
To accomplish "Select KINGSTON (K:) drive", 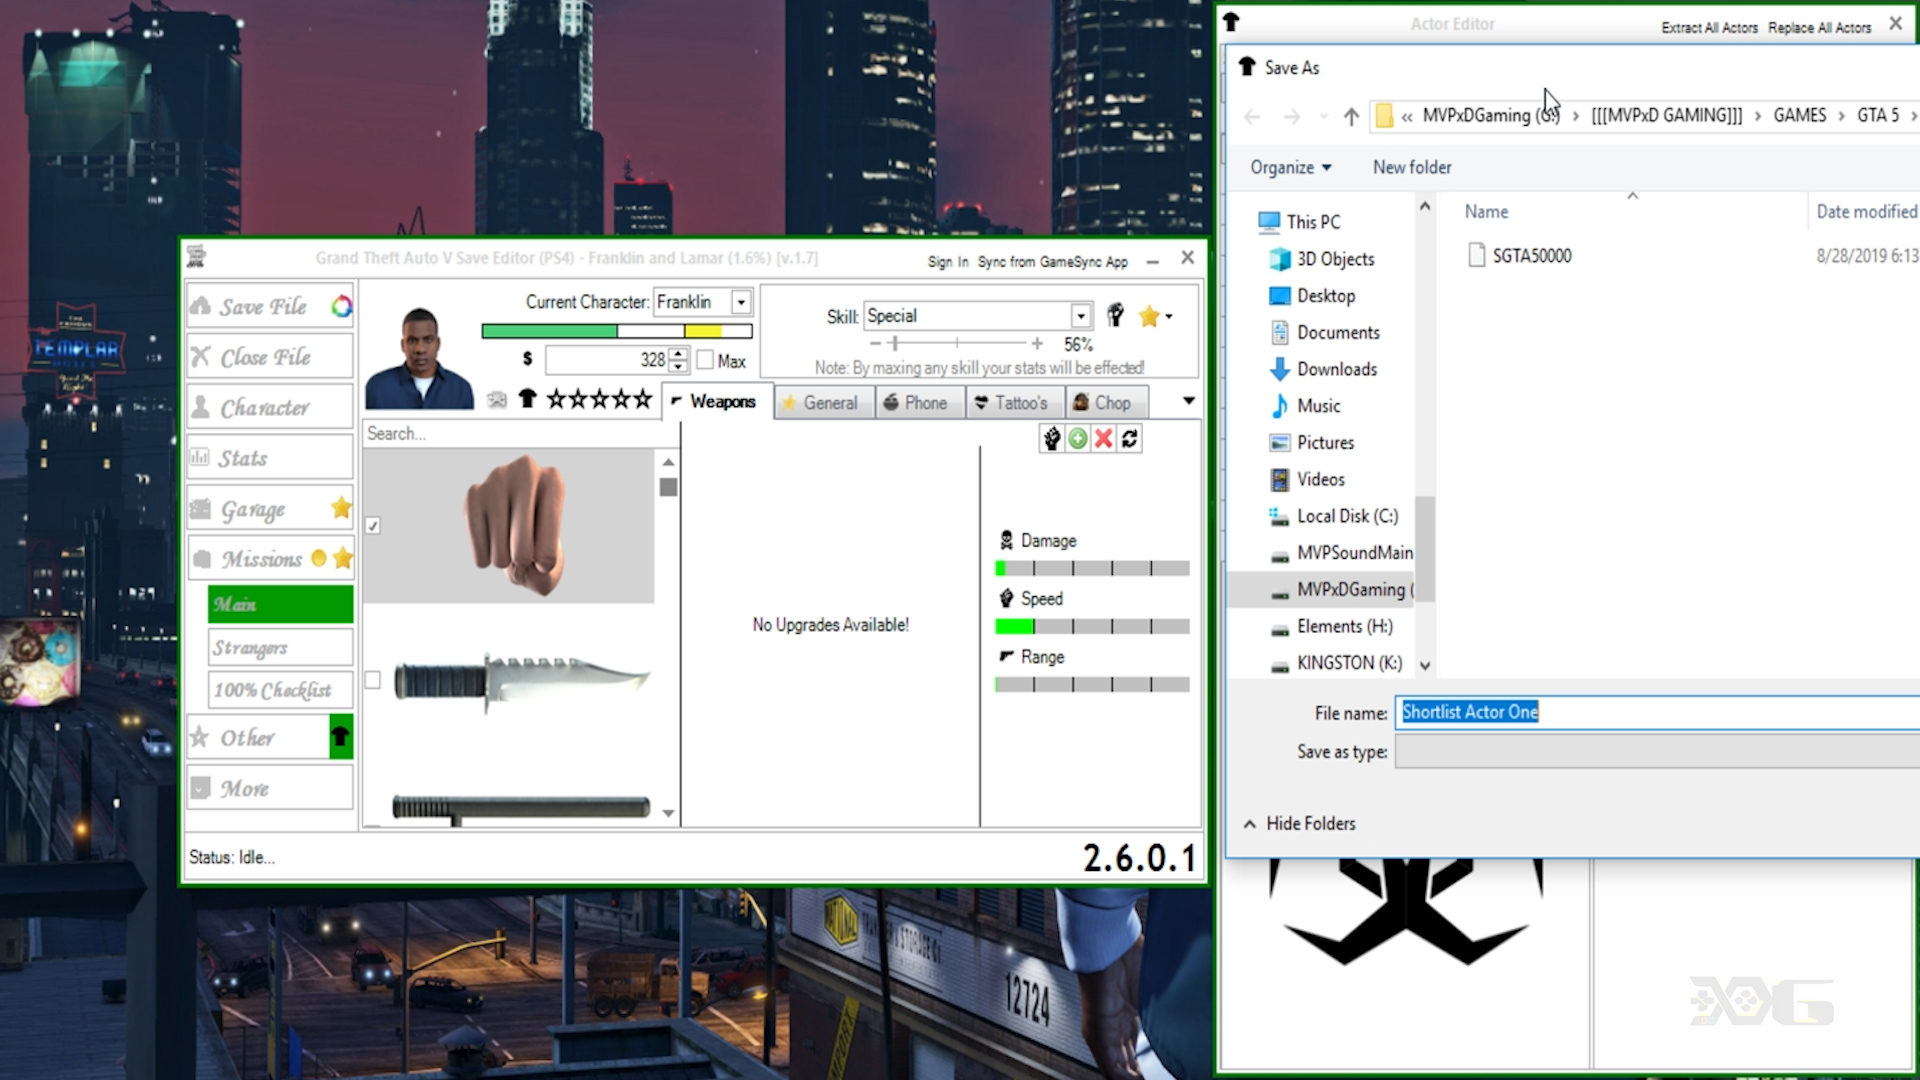I will pyautogui.click(x=1349, y=663).
